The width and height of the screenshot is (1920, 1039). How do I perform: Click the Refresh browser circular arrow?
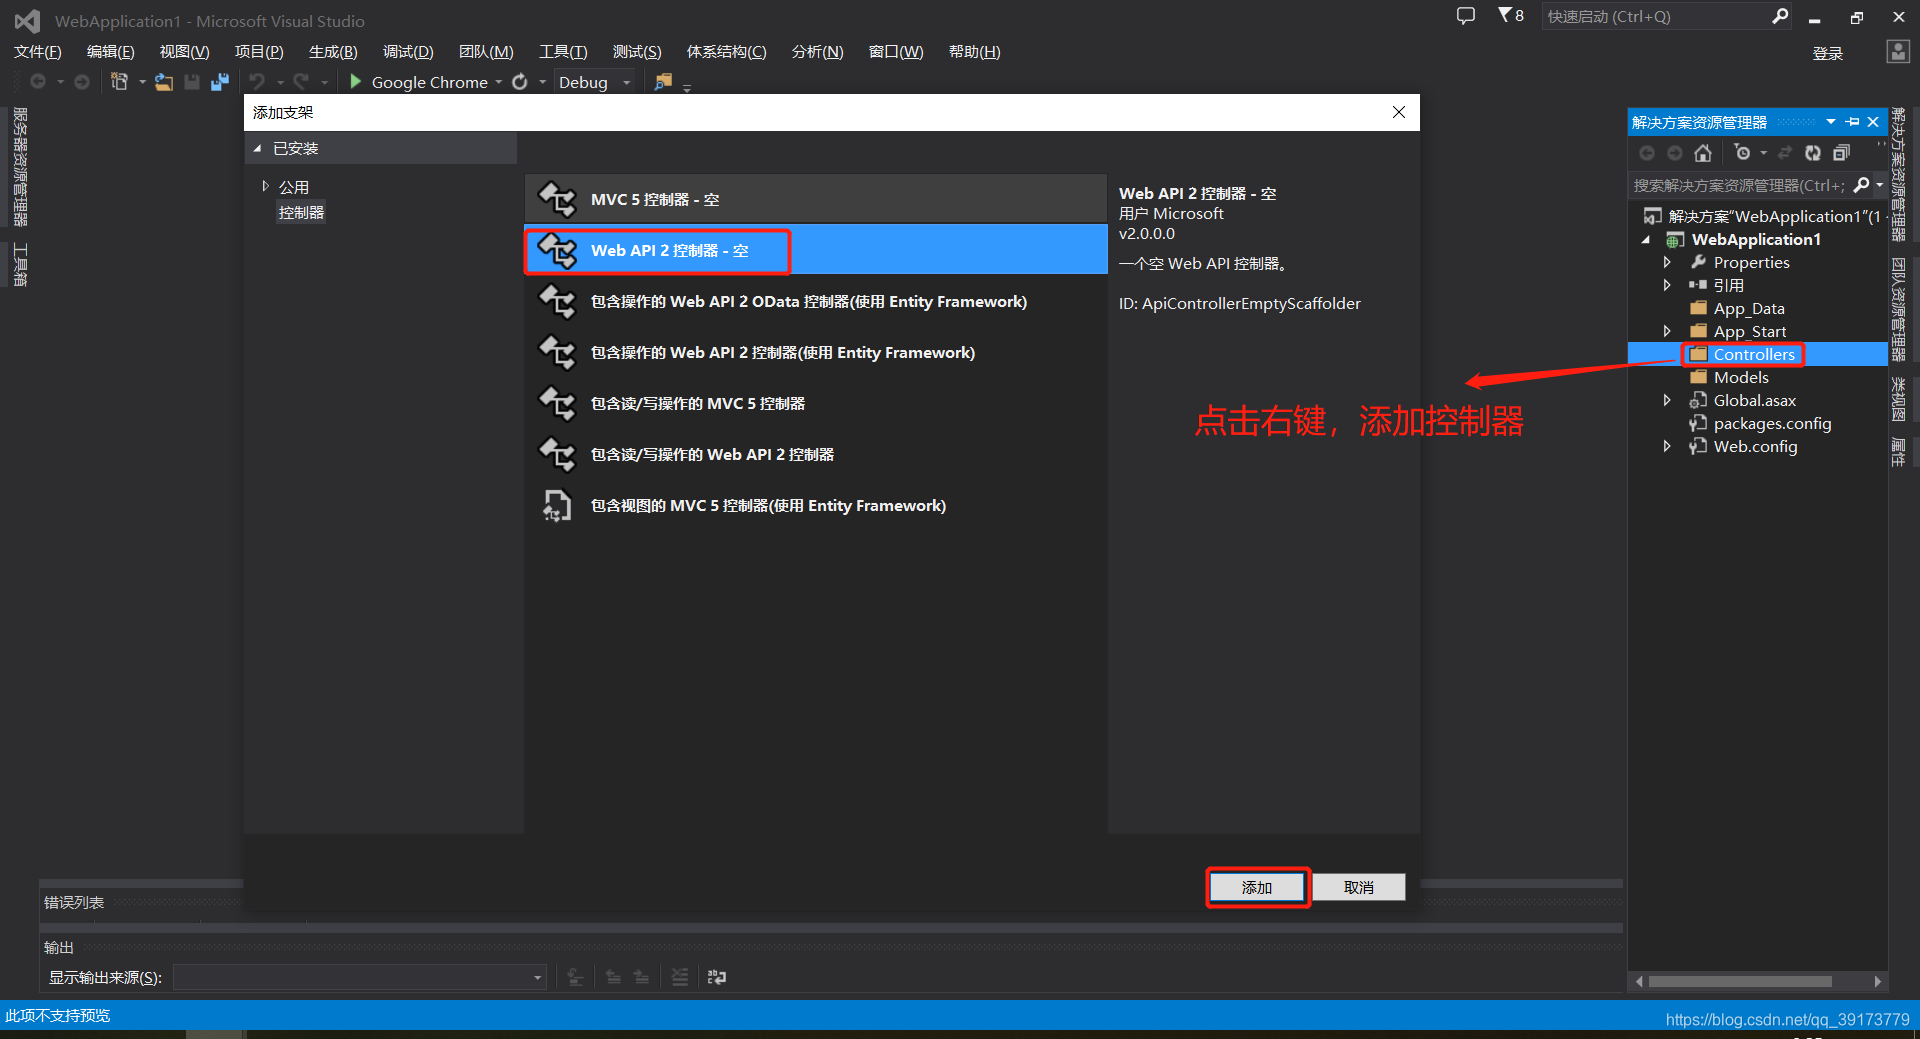(x=520, y=82)
